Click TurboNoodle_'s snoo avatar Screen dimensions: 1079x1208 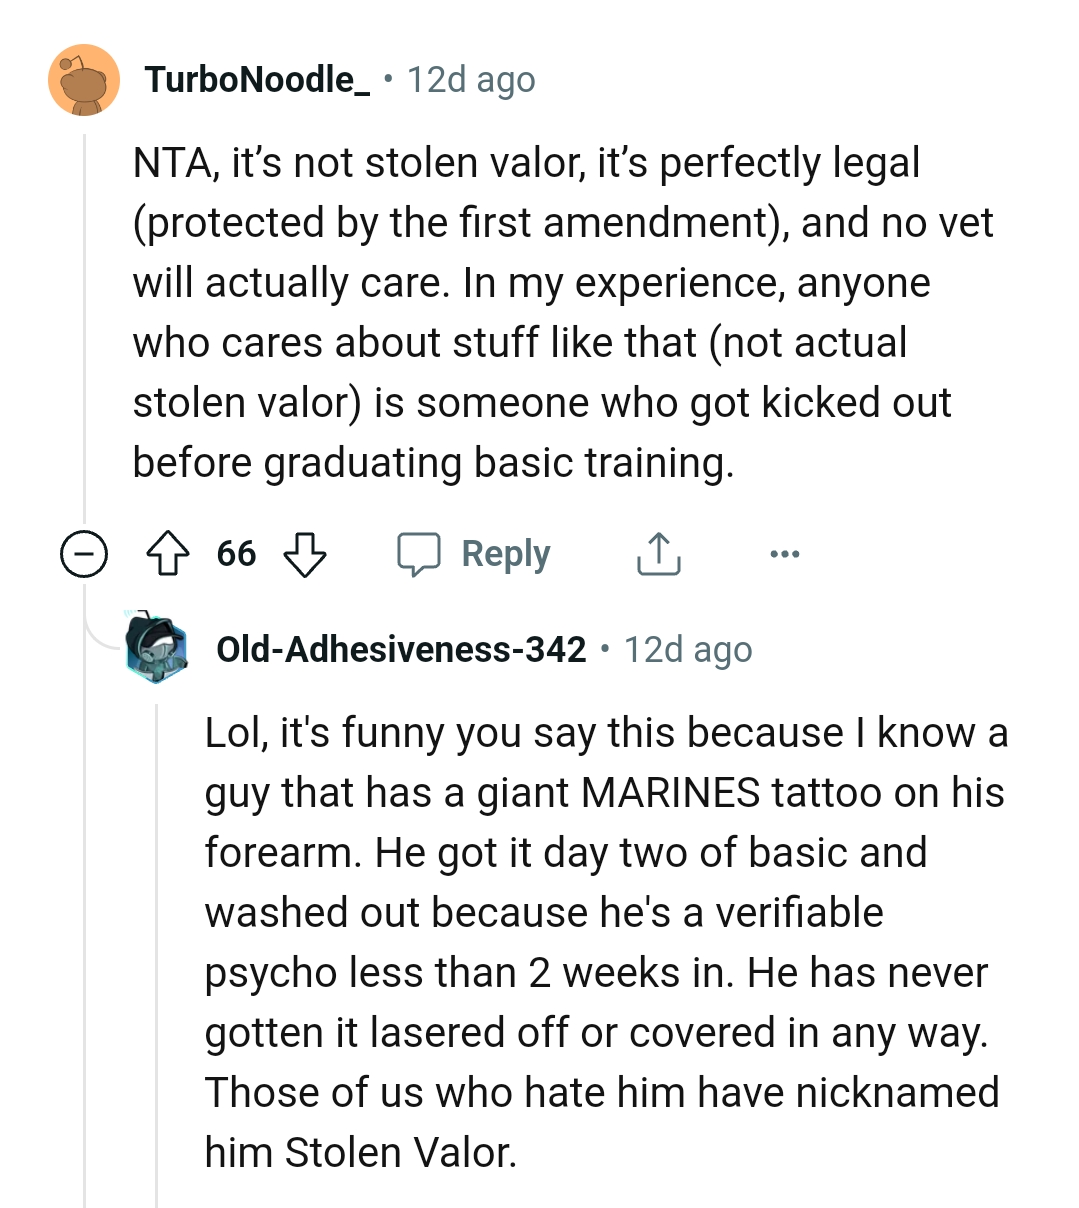(x=85, y=80)
